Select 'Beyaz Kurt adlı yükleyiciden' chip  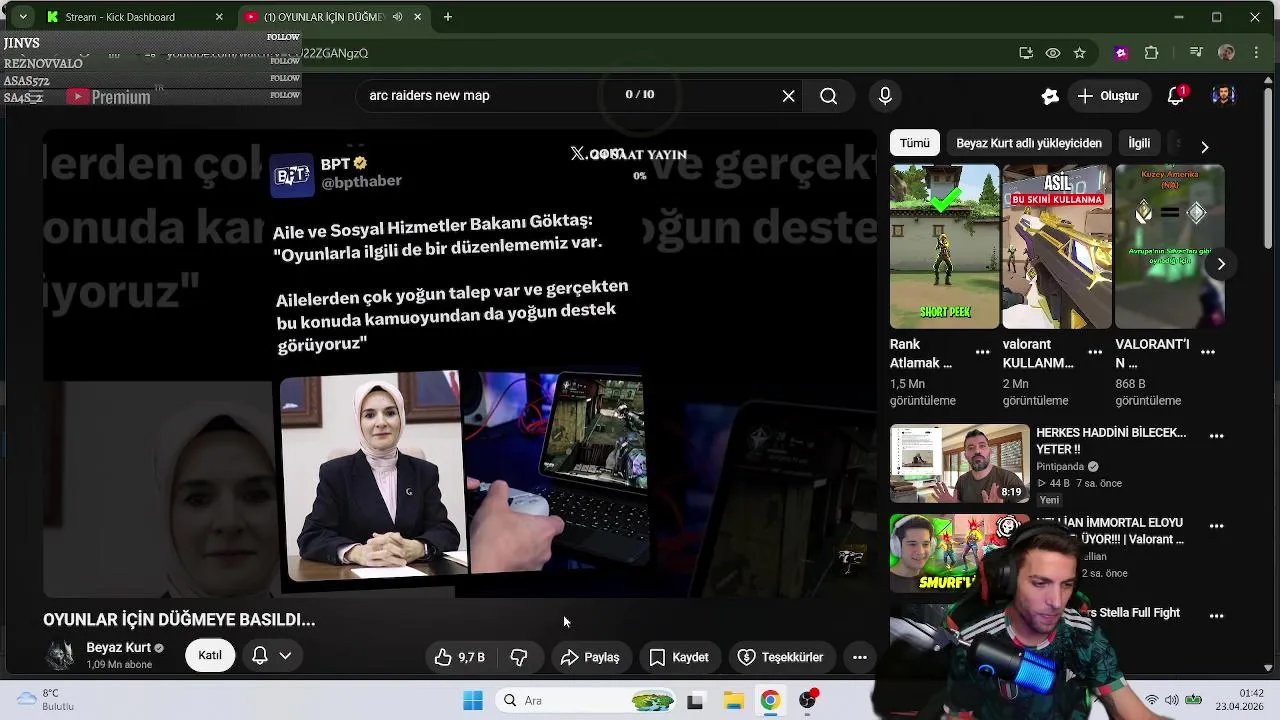[1028, 143]
